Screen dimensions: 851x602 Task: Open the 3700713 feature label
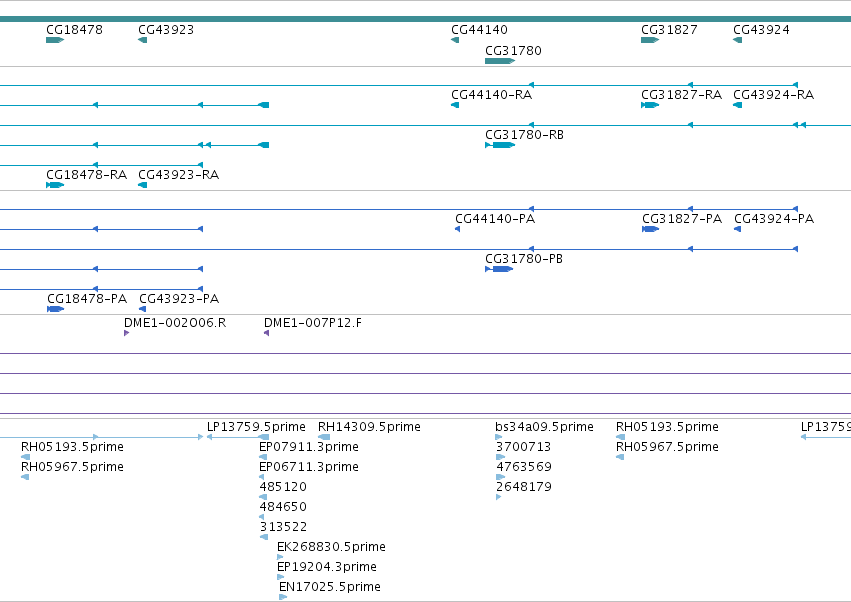[x=524, y=447]
